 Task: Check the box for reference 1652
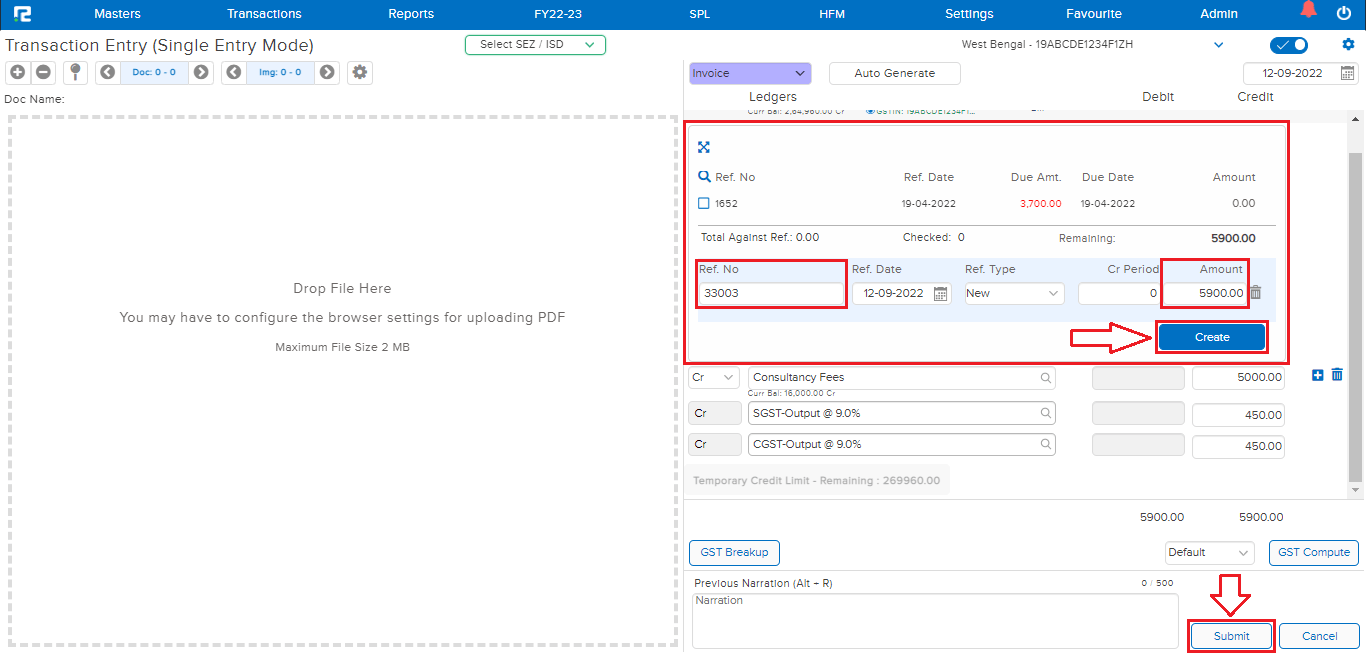click(x=704, y=203)
